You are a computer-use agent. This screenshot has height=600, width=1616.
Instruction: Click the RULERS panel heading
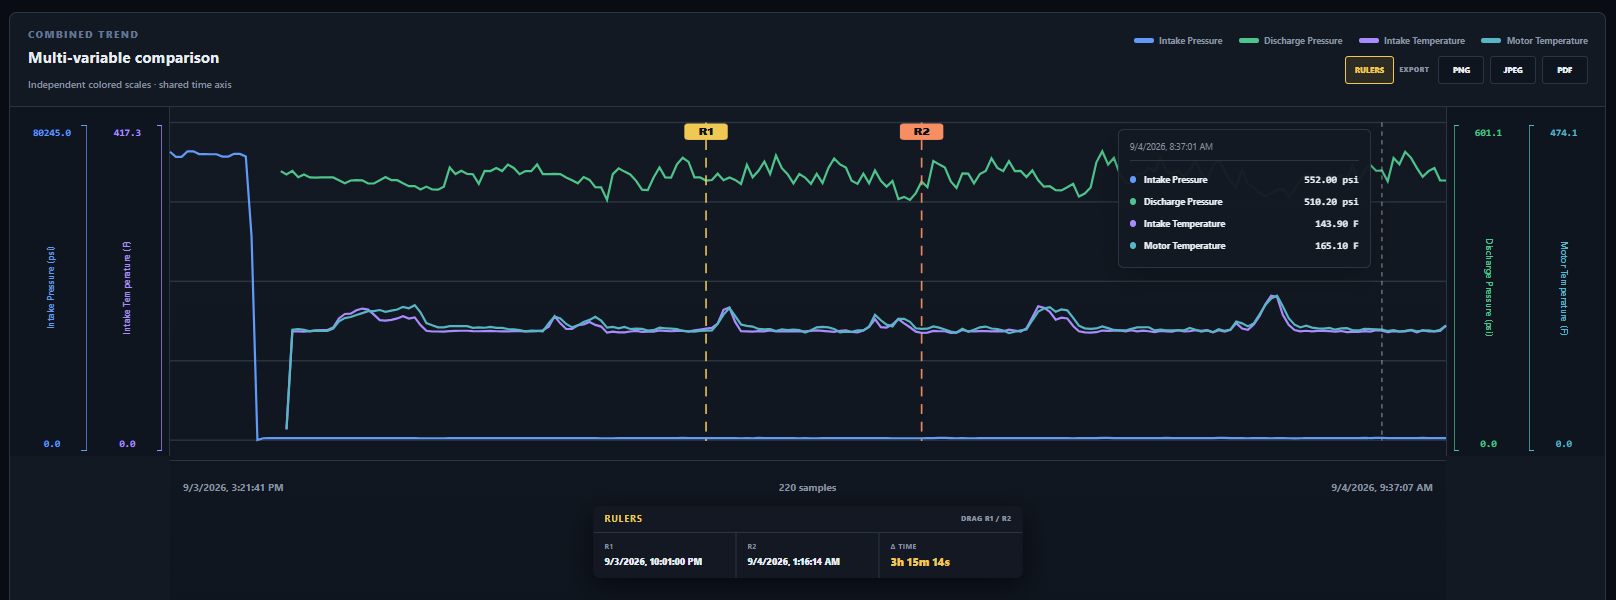tap(623, 519)
